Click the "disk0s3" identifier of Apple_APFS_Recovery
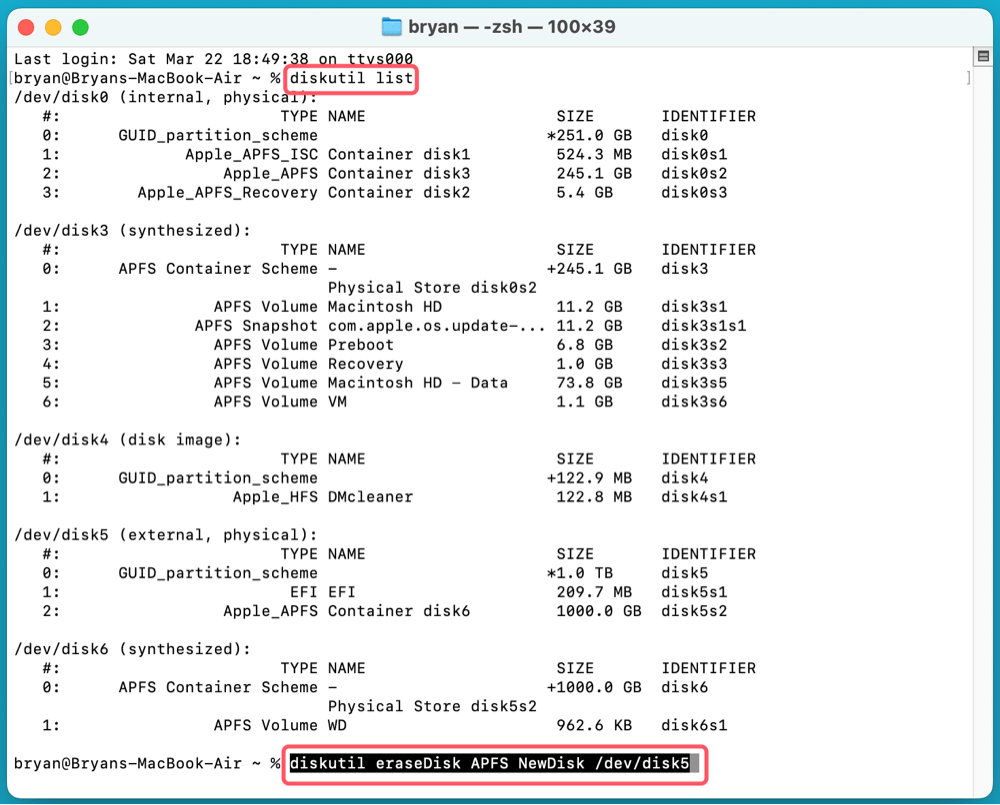Image resolution: width=1000 pixels, height=805 pixels. coord(694,192)
